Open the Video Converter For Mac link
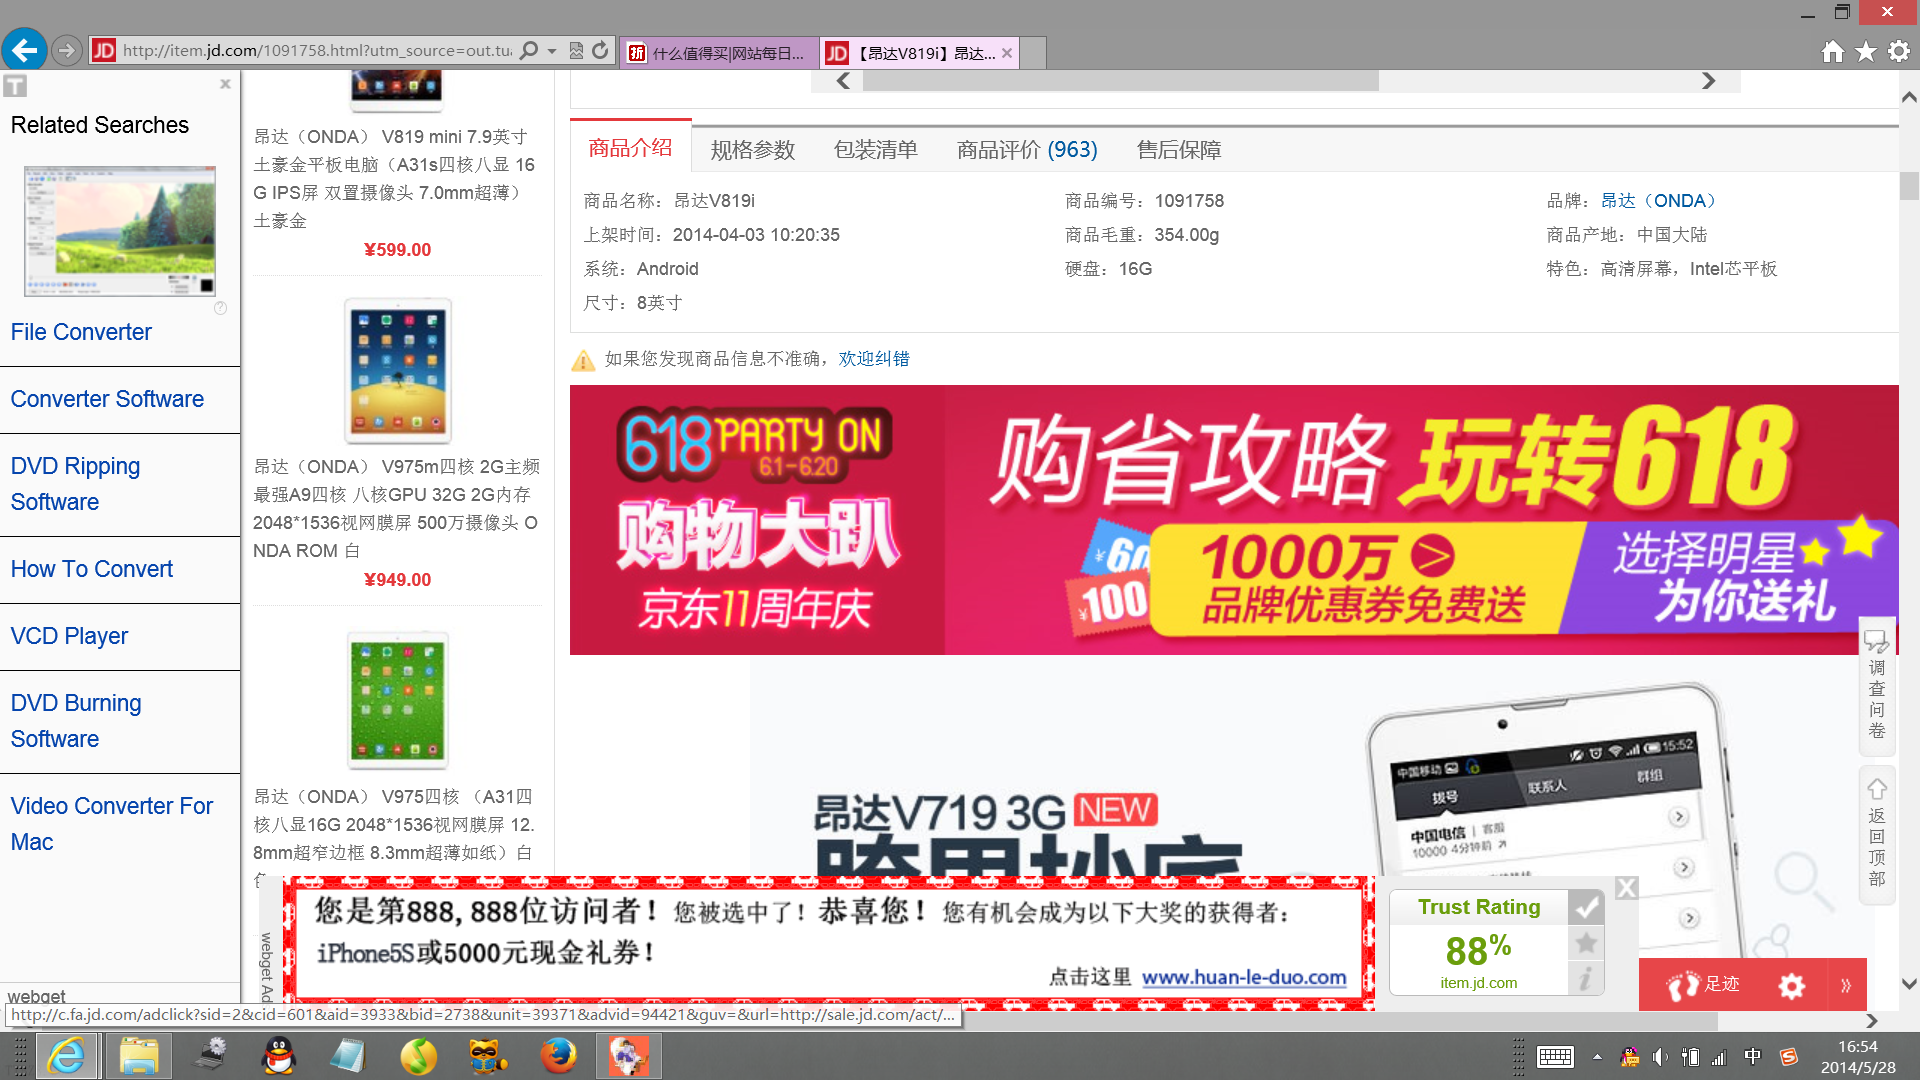The width and height of the screenshot is (1920, 1080). point(112,824)
